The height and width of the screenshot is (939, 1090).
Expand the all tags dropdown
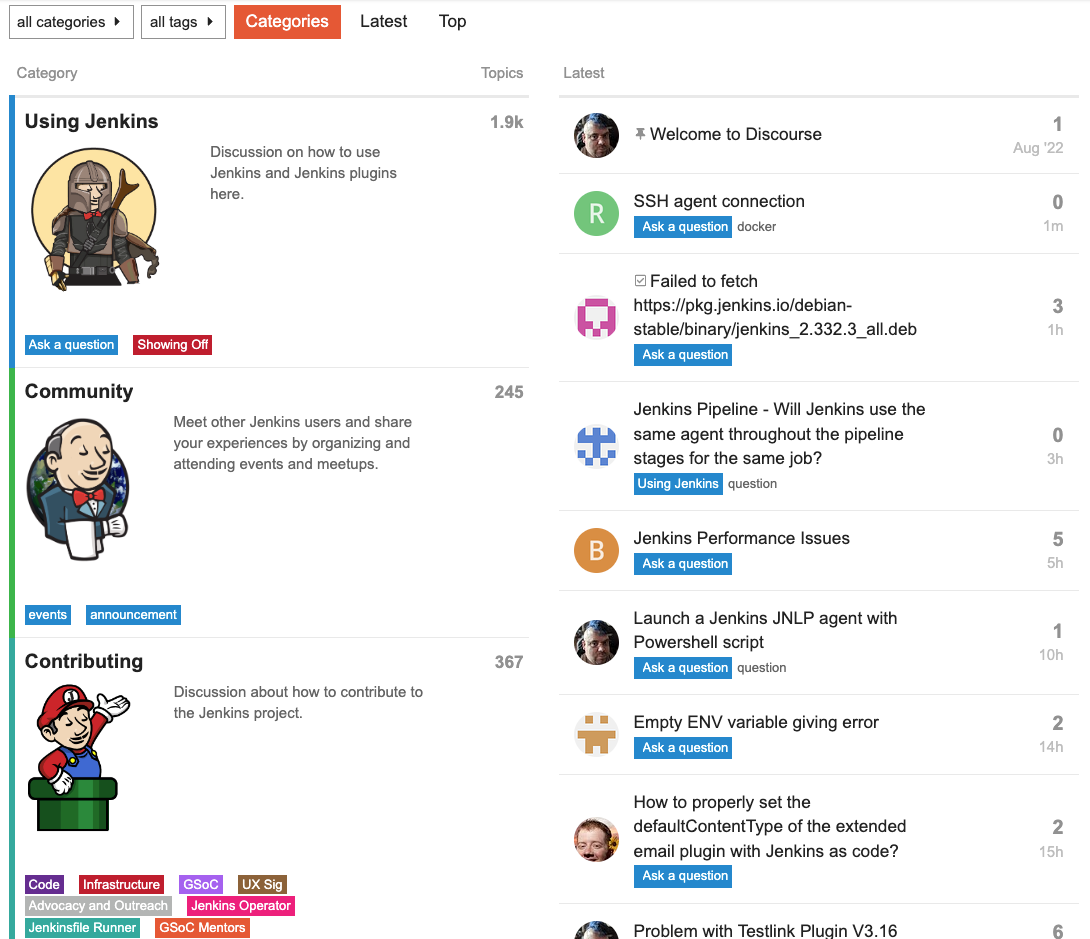pos(184,22)
